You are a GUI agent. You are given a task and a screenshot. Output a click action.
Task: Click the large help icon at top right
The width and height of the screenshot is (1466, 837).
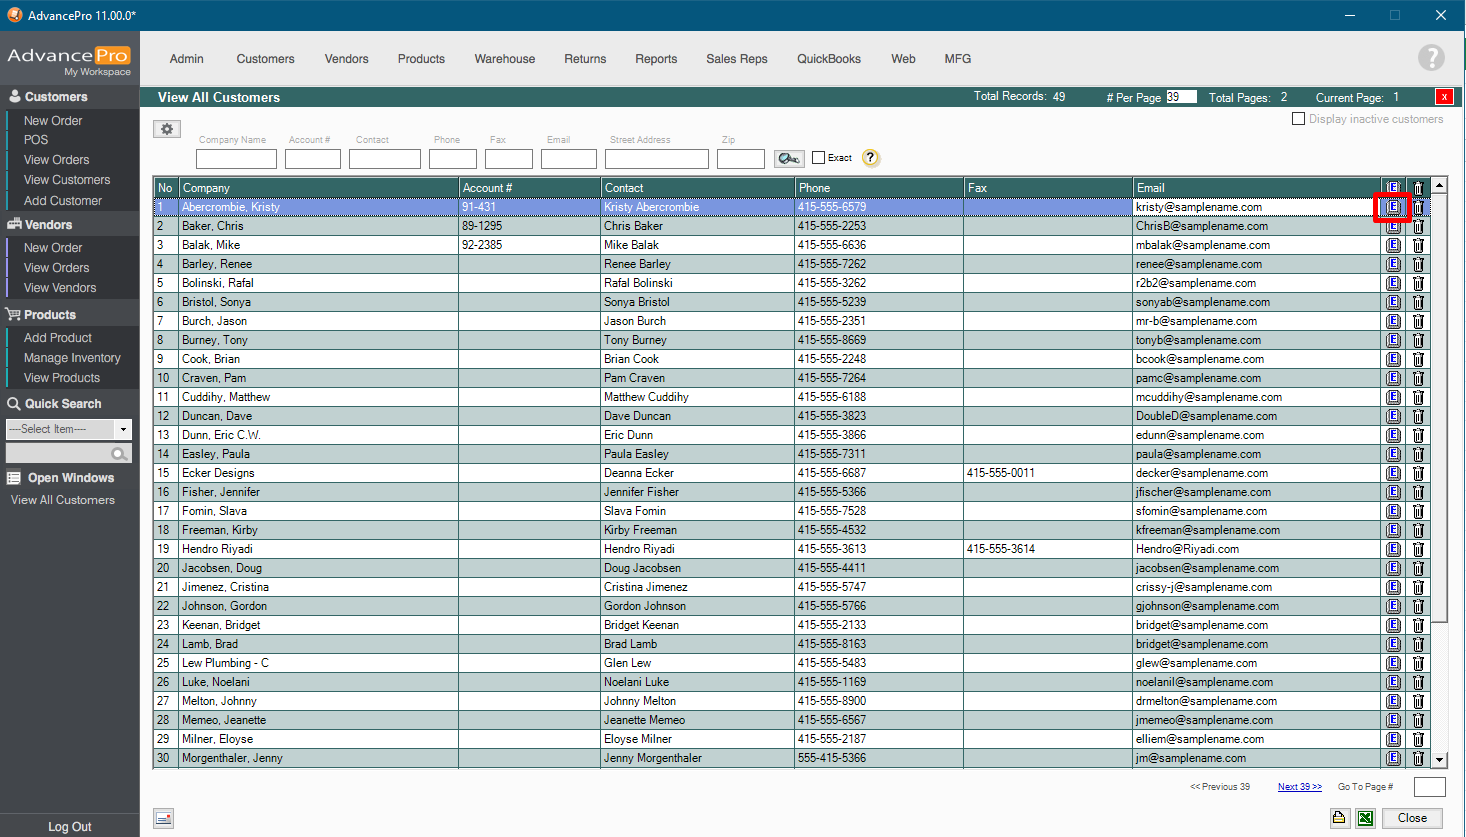1431,58
